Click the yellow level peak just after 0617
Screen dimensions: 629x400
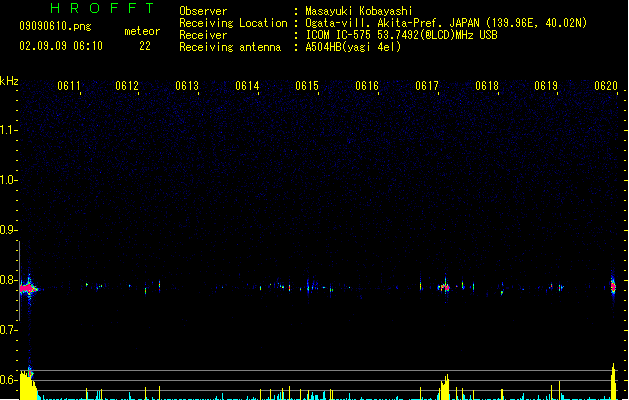pyautogui.click(x=445, y=387)
